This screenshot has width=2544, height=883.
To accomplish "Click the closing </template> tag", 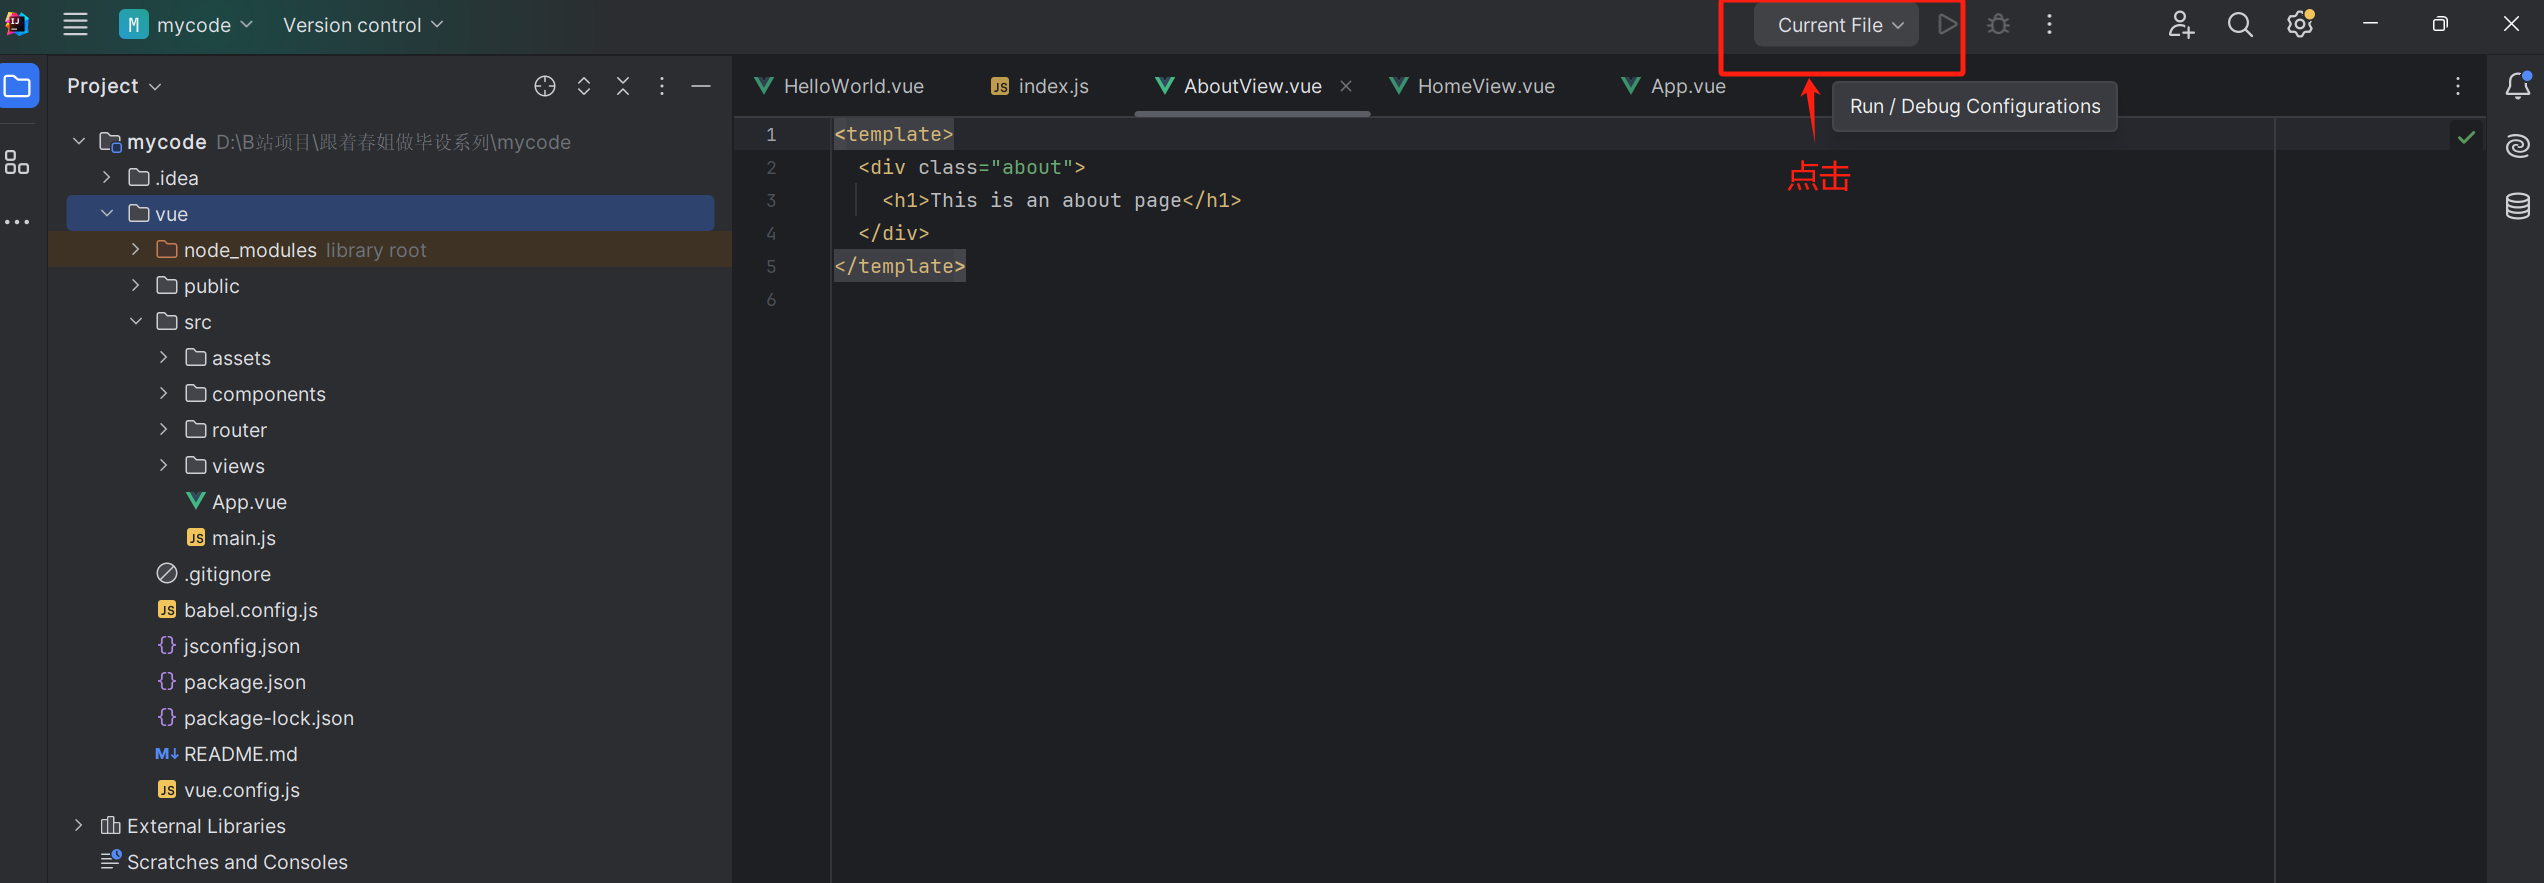I will pyautogui.click(x=900, y=266).
